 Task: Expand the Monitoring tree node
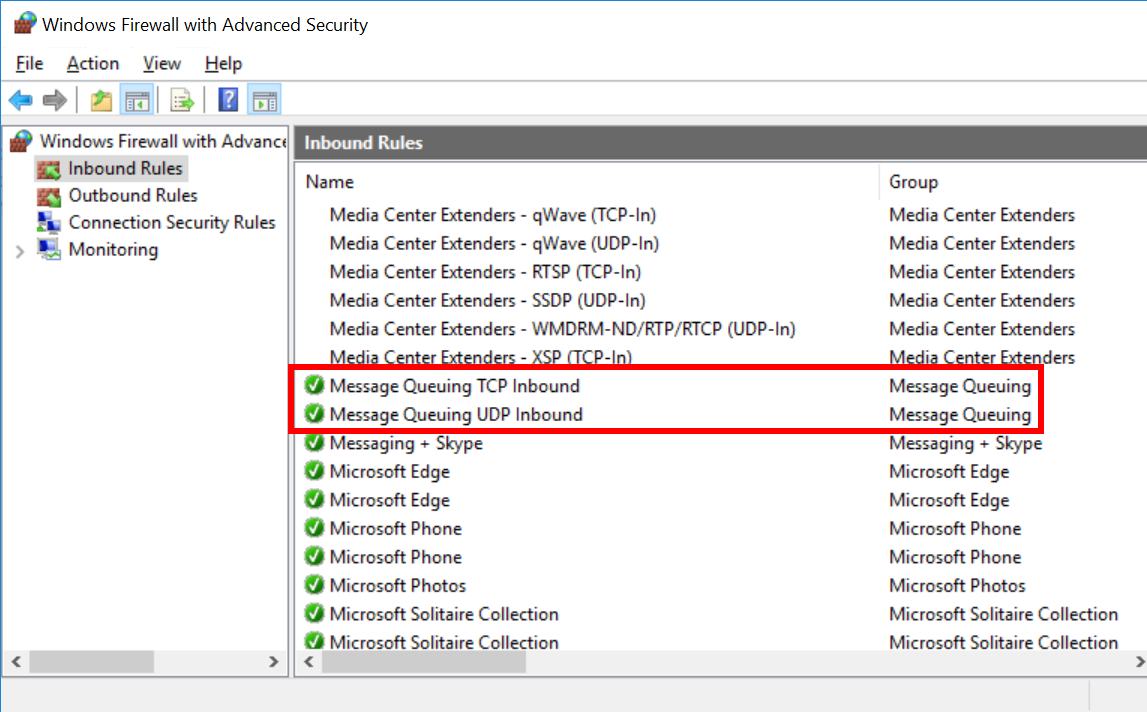20,250
